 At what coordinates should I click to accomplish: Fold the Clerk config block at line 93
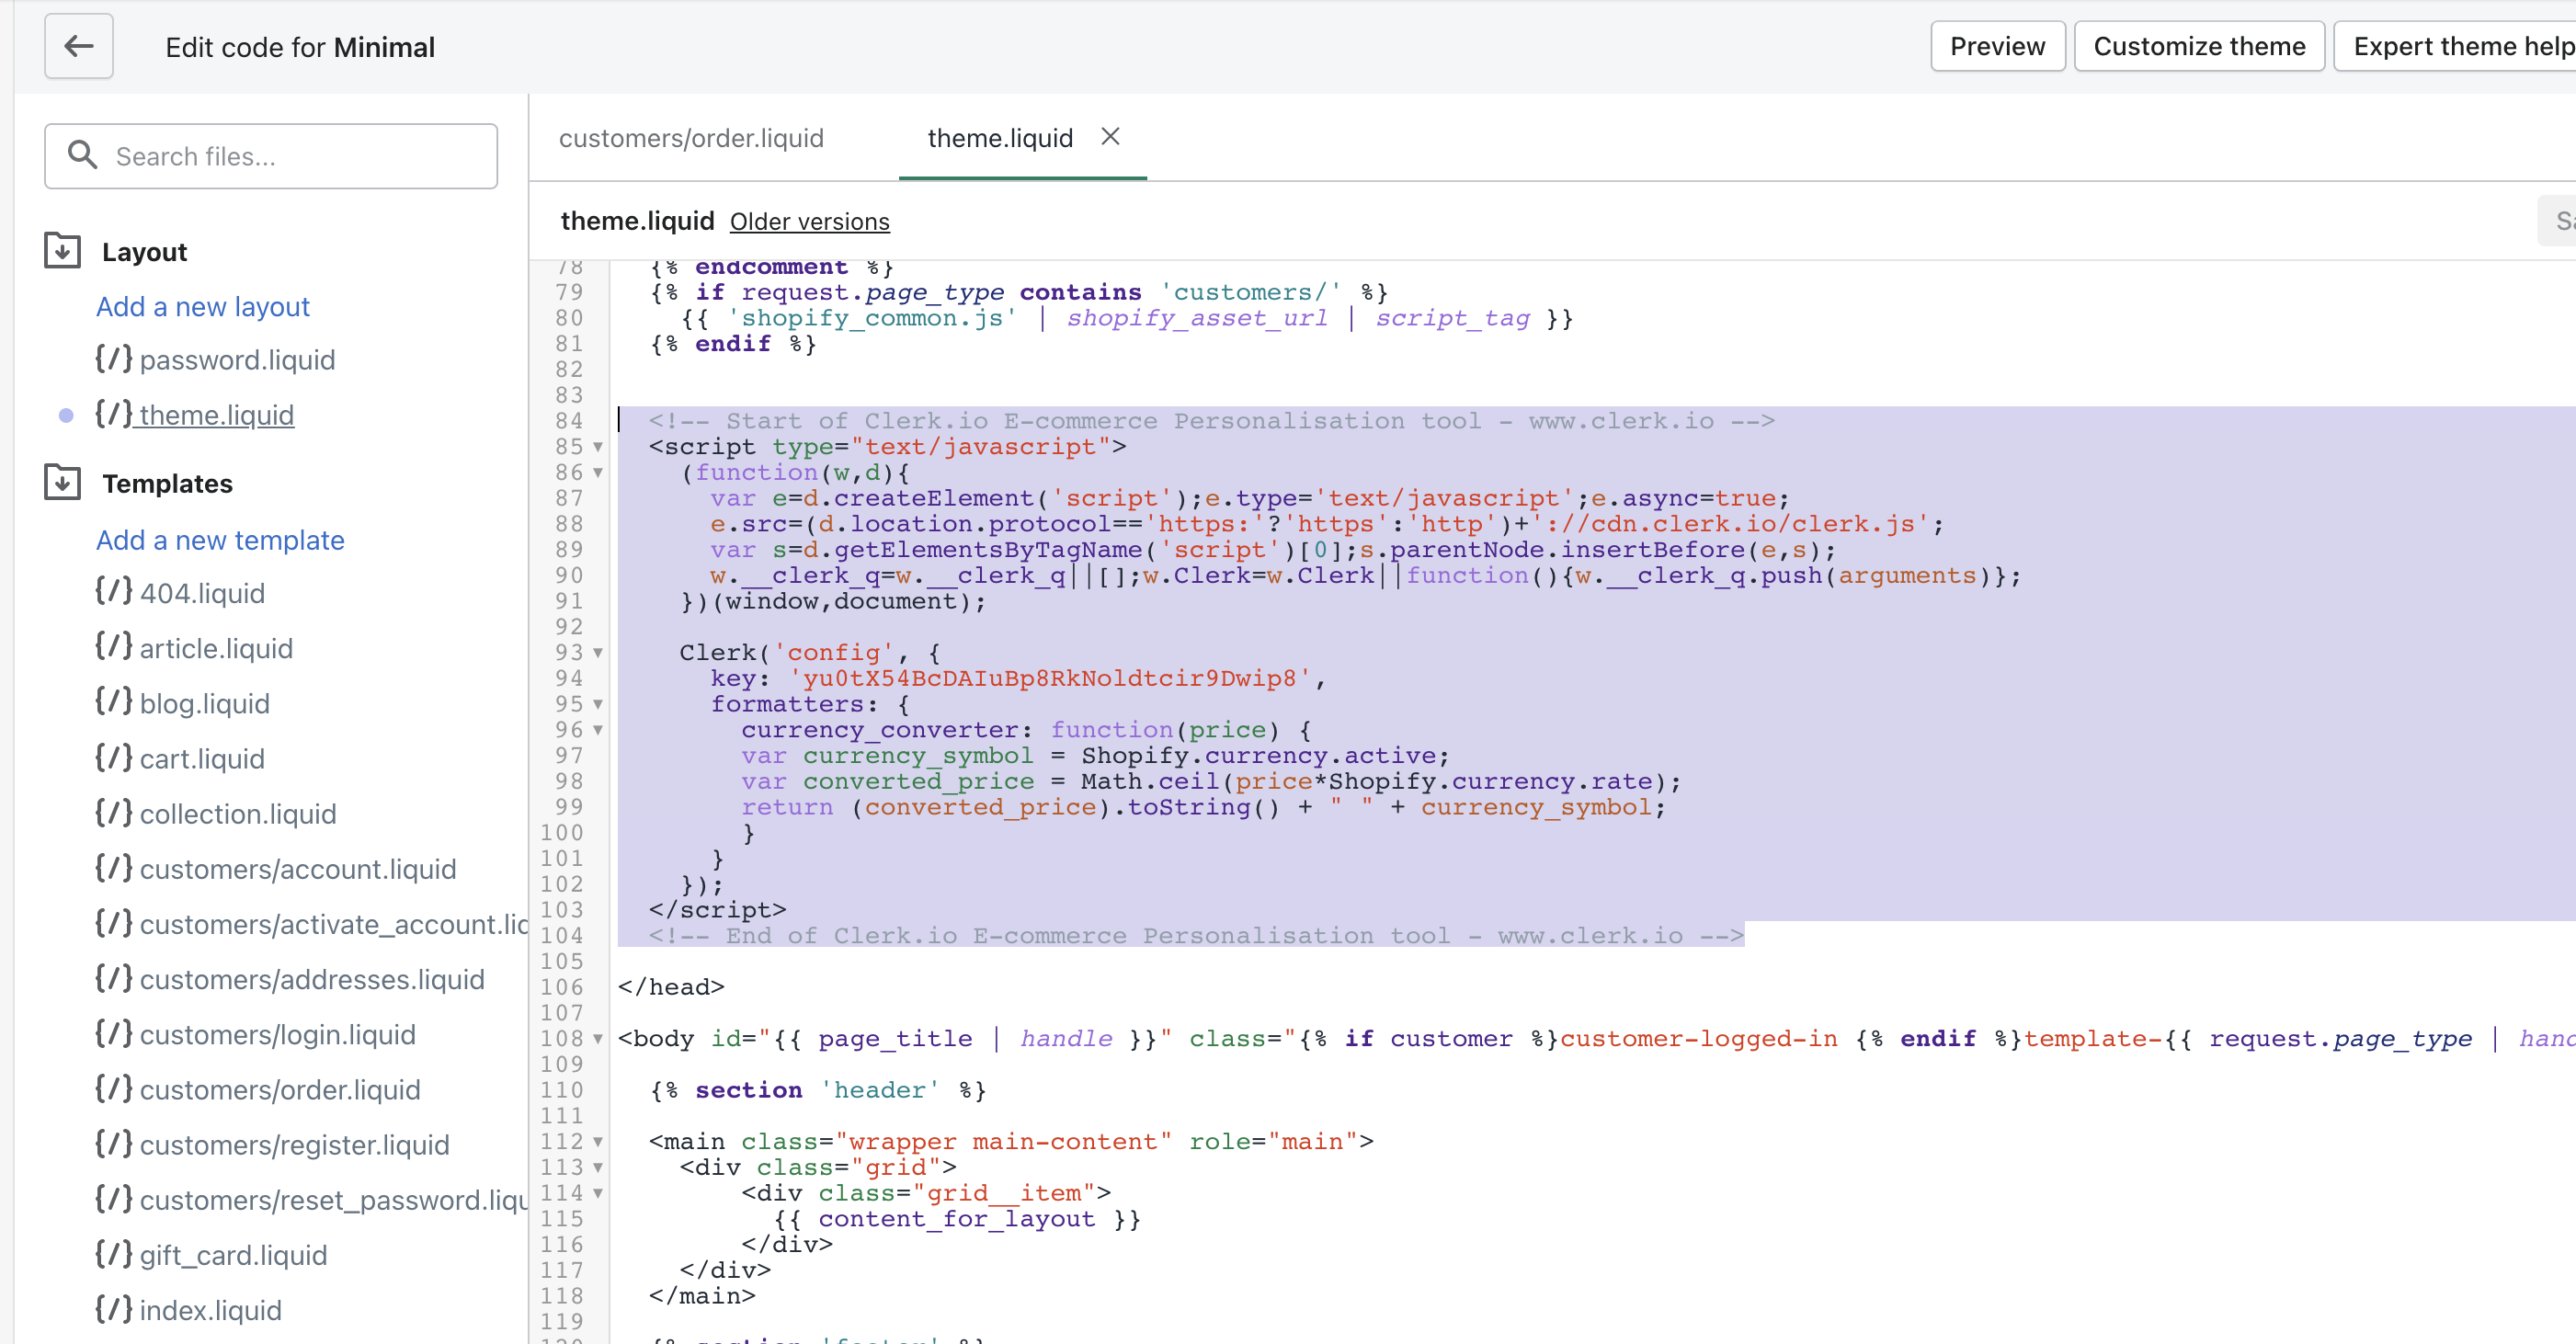[x=598, y=653]
